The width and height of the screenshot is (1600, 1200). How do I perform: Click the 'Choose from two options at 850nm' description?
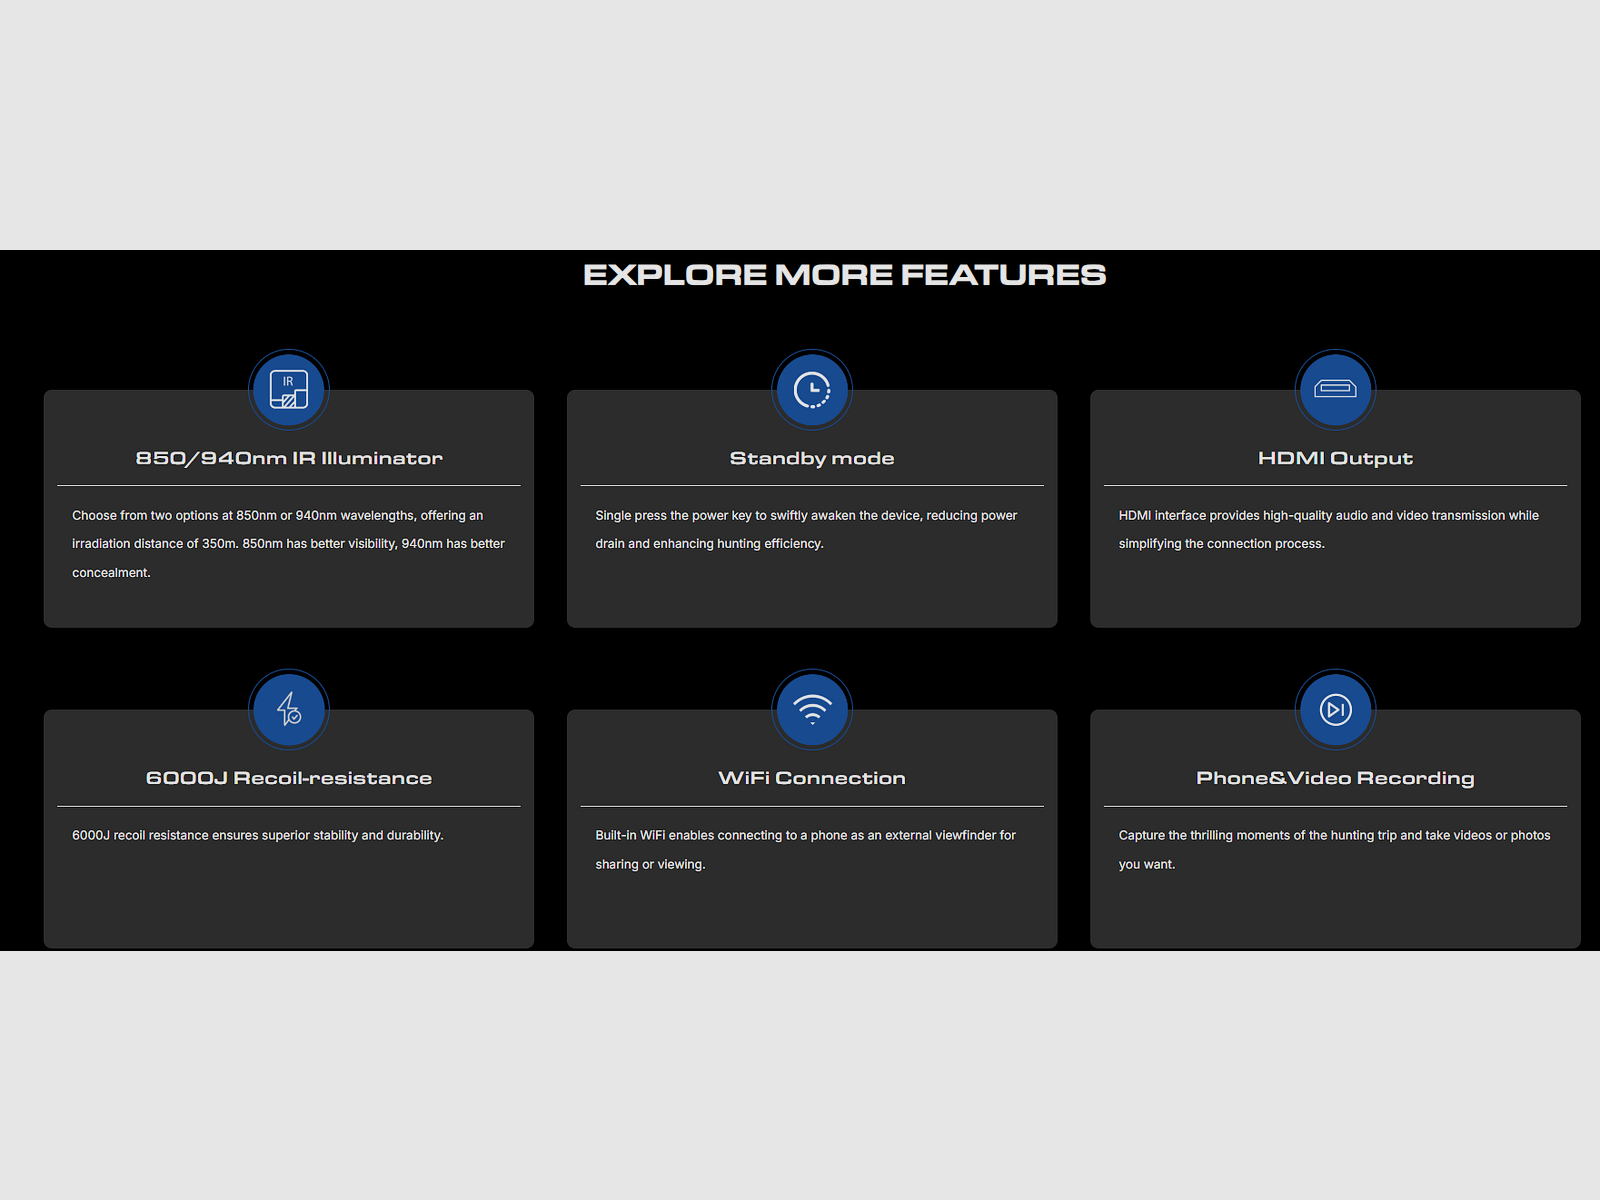click(x=289, y=544)
